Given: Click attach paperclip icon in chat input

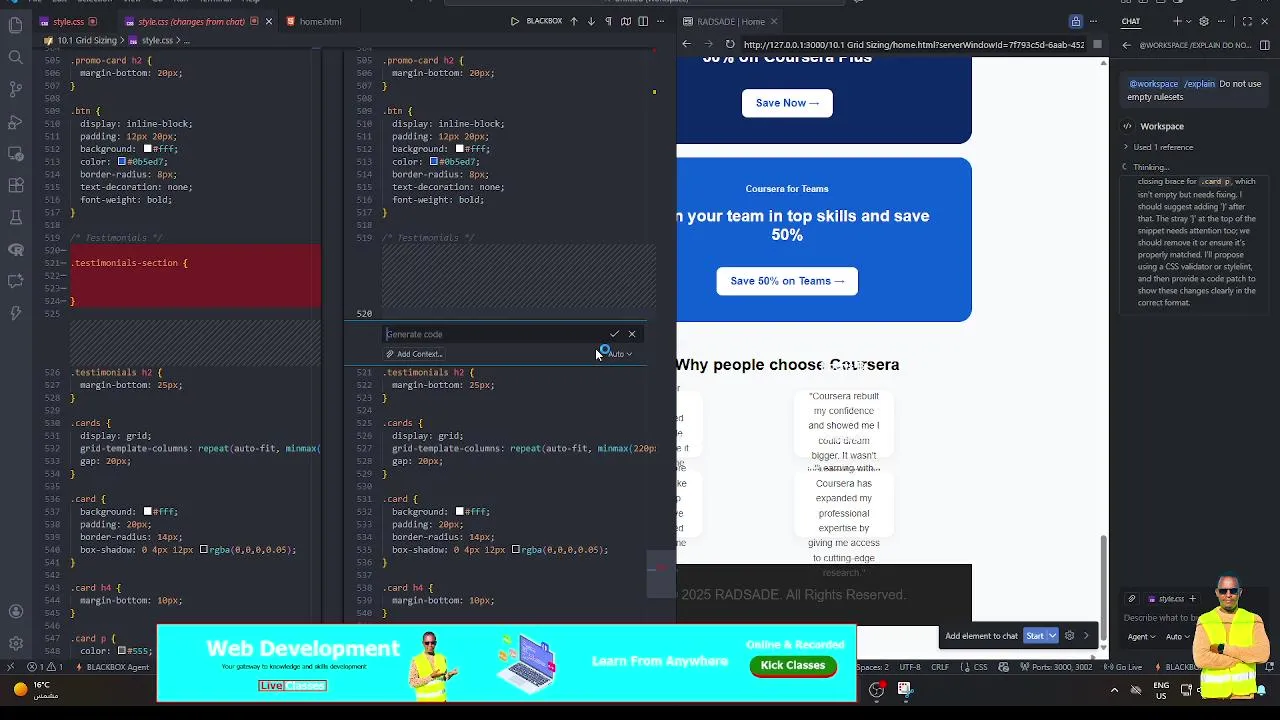Looking at the screenshot, I should click(1131, 599).
